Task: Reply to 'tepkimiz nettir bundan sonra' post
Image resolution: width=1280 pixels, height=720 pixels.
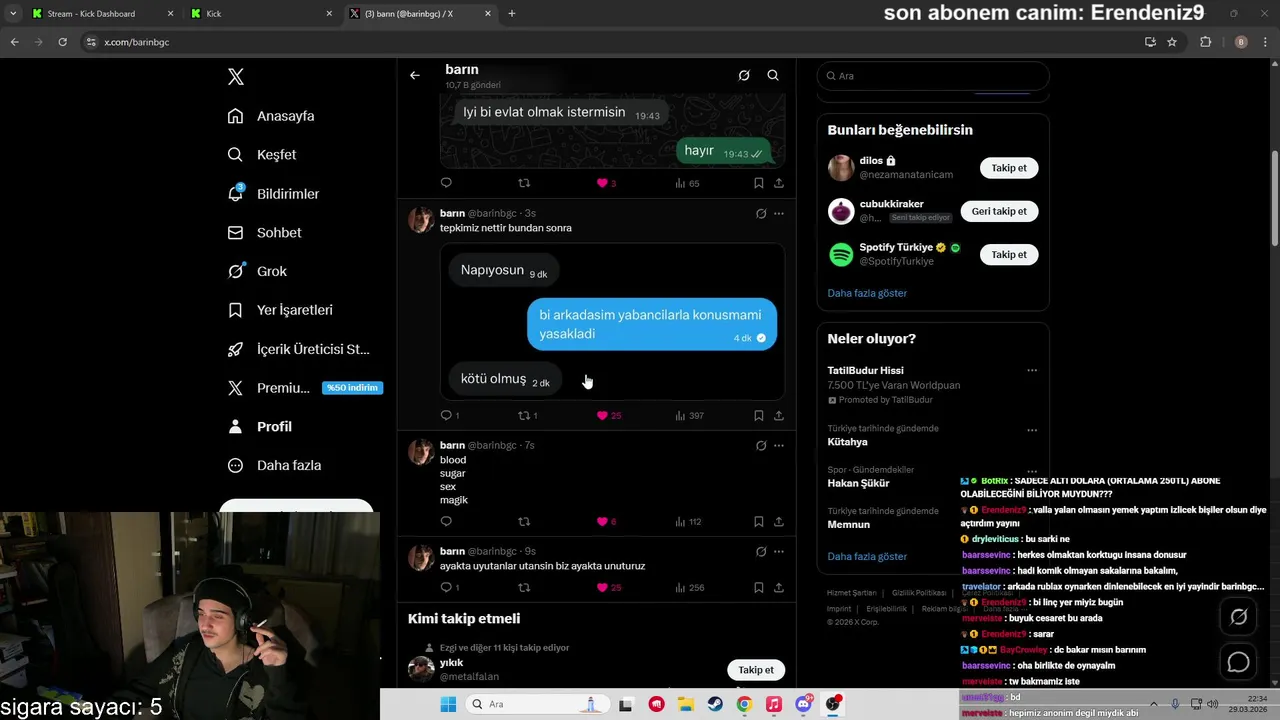Action: click(450, 415)
